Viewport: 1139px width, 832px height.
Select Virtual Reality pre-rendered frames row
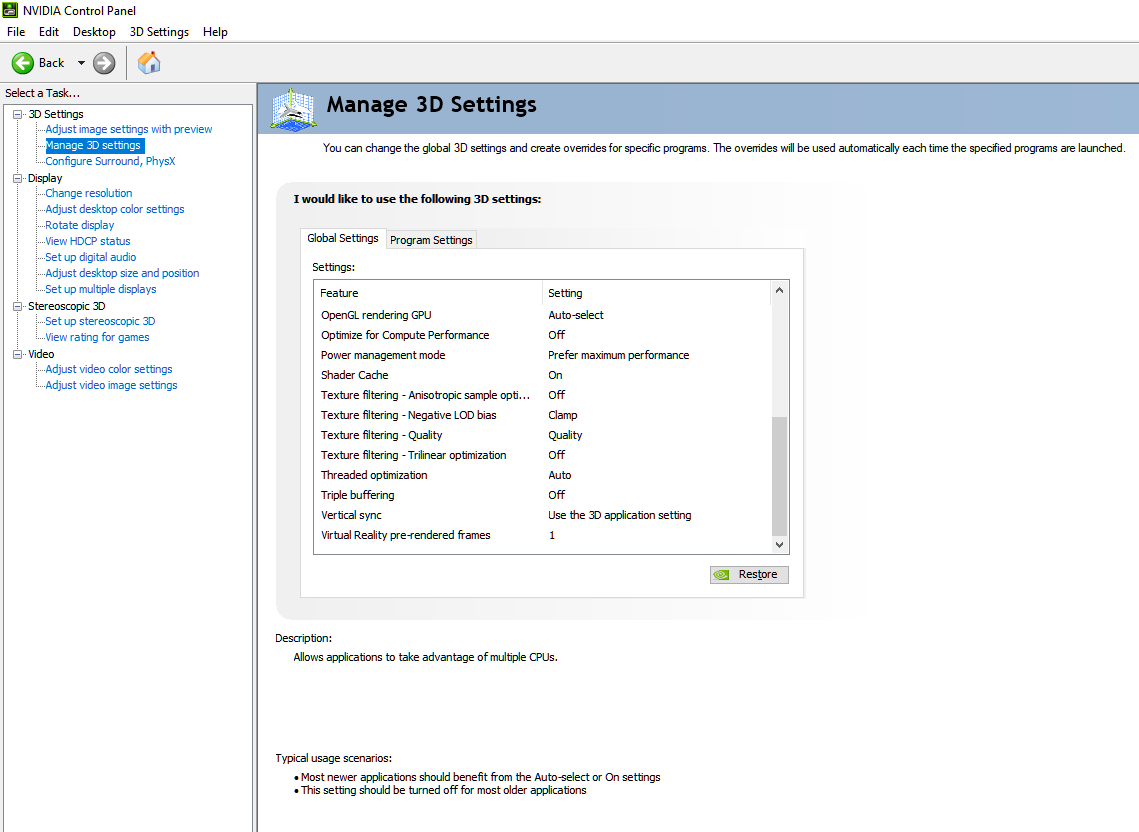tap(542, 535)
